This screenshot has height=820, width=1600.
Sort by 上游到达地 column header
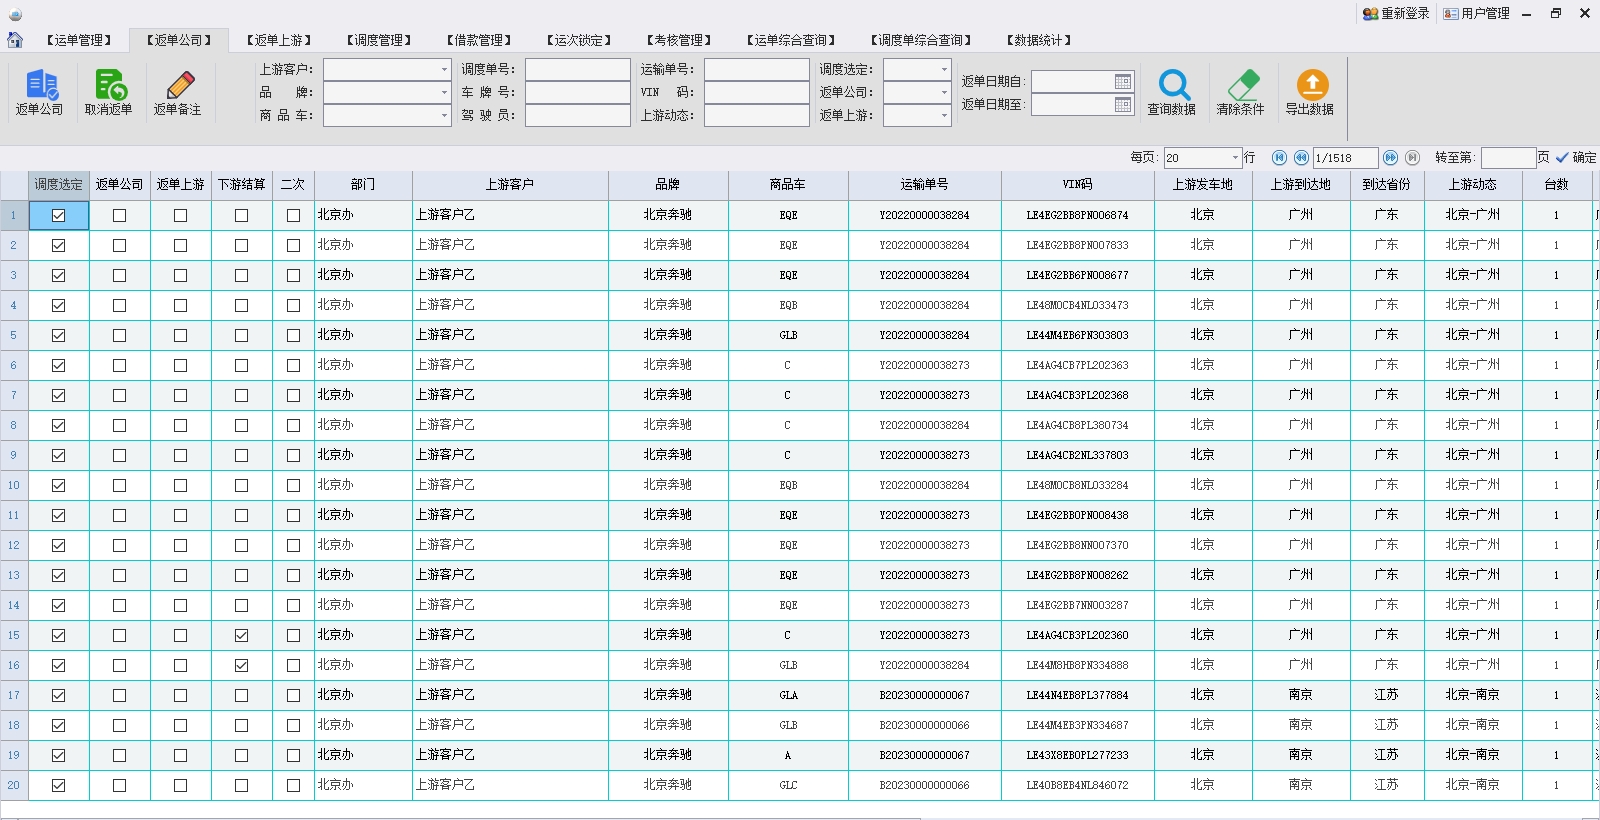[1301, 185]
